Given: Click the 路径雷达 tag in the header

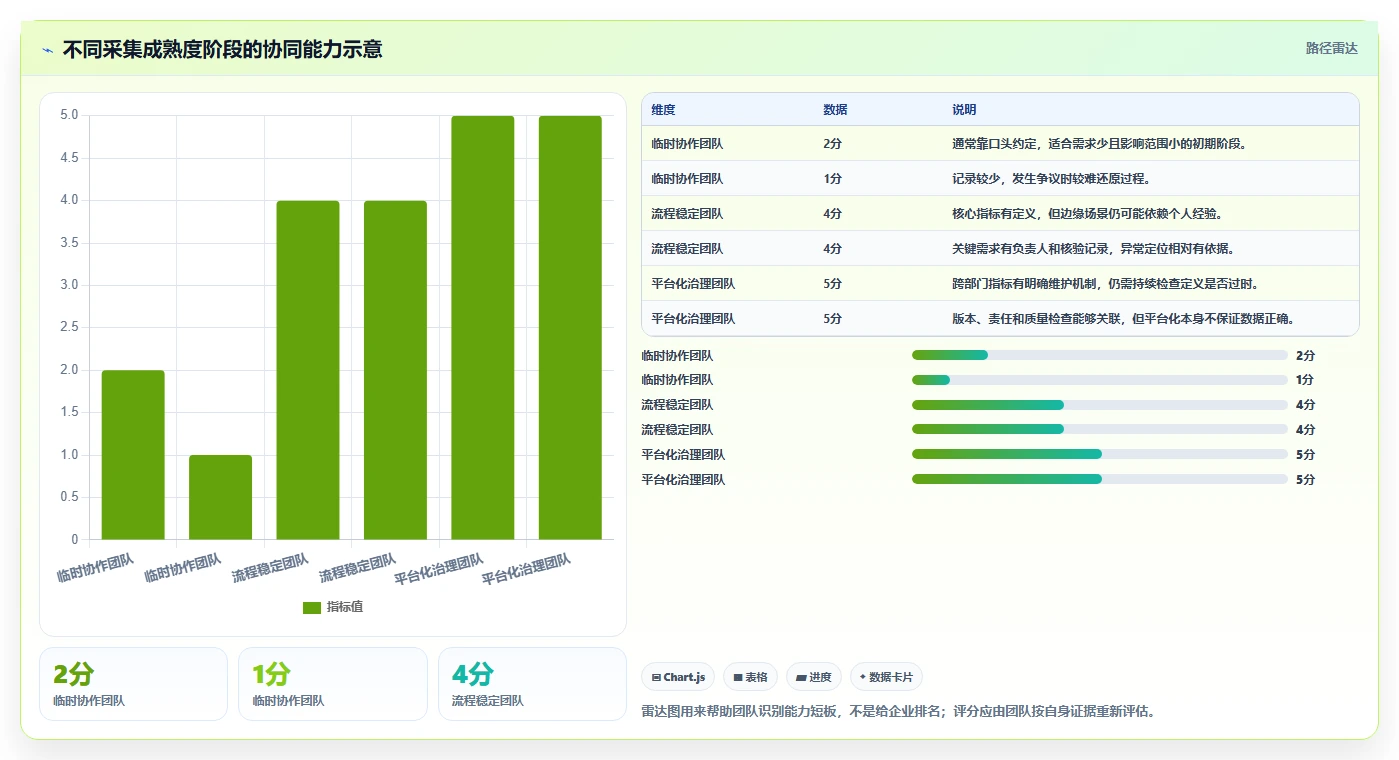Looking at the screenshot, I should tap(1331, 48).
